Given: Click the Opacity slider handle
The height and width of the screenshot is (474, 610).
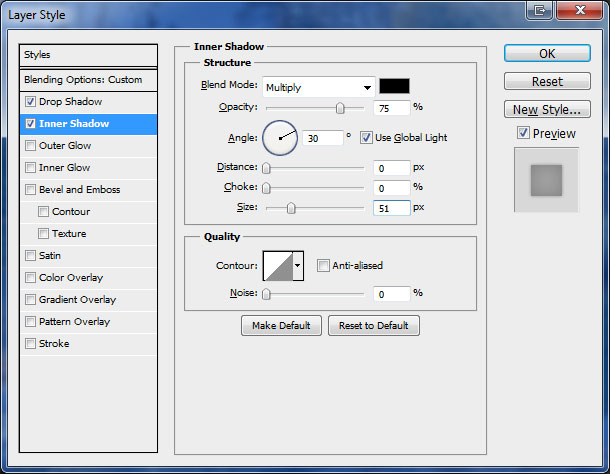Looking at the screenshot, I should (x=341, y=107).
